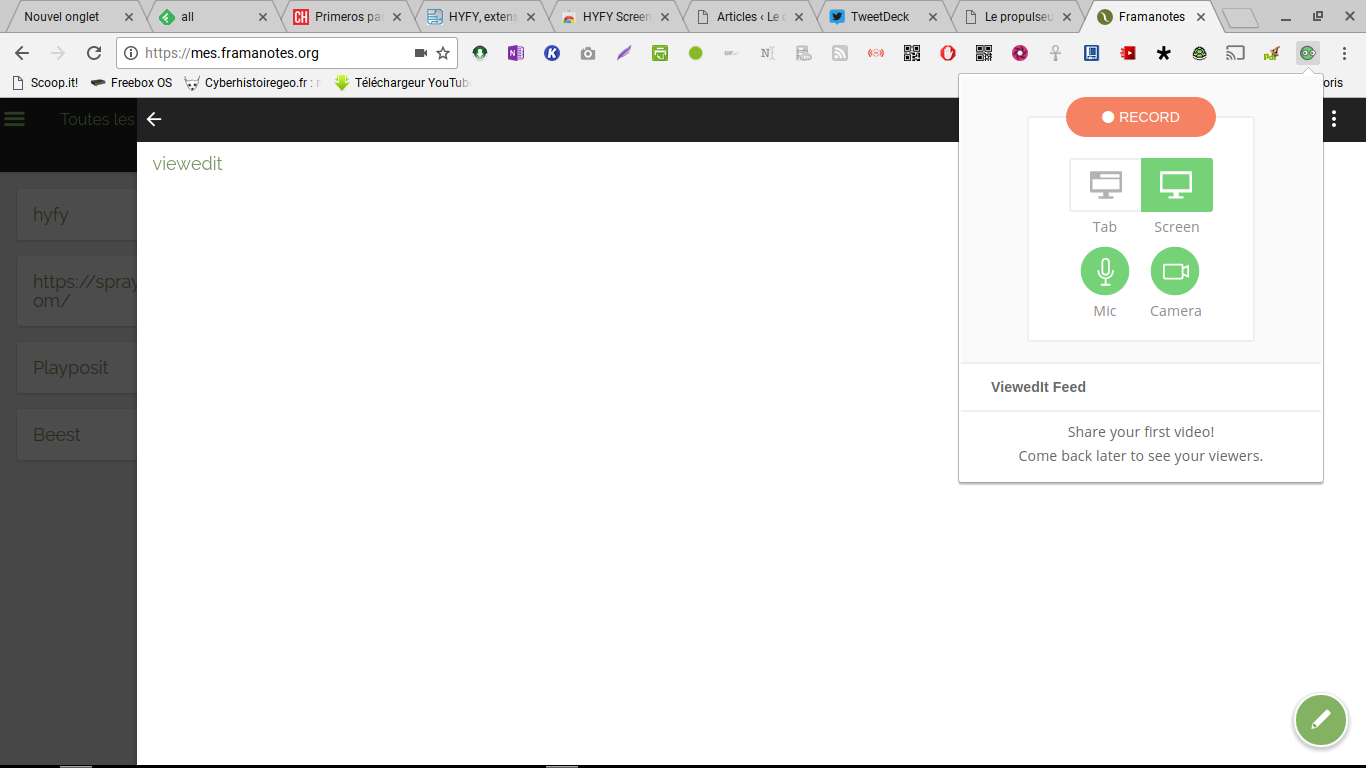
Task: Toggle the Mic recording option
Action: tap(1105, 271)
